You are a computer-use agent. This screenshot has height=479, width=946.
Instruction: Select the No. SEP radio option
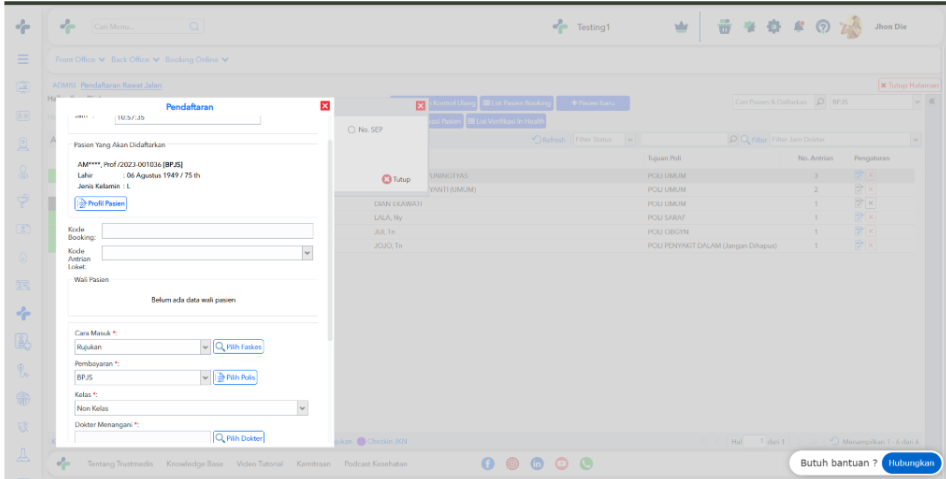pos(352,130)
